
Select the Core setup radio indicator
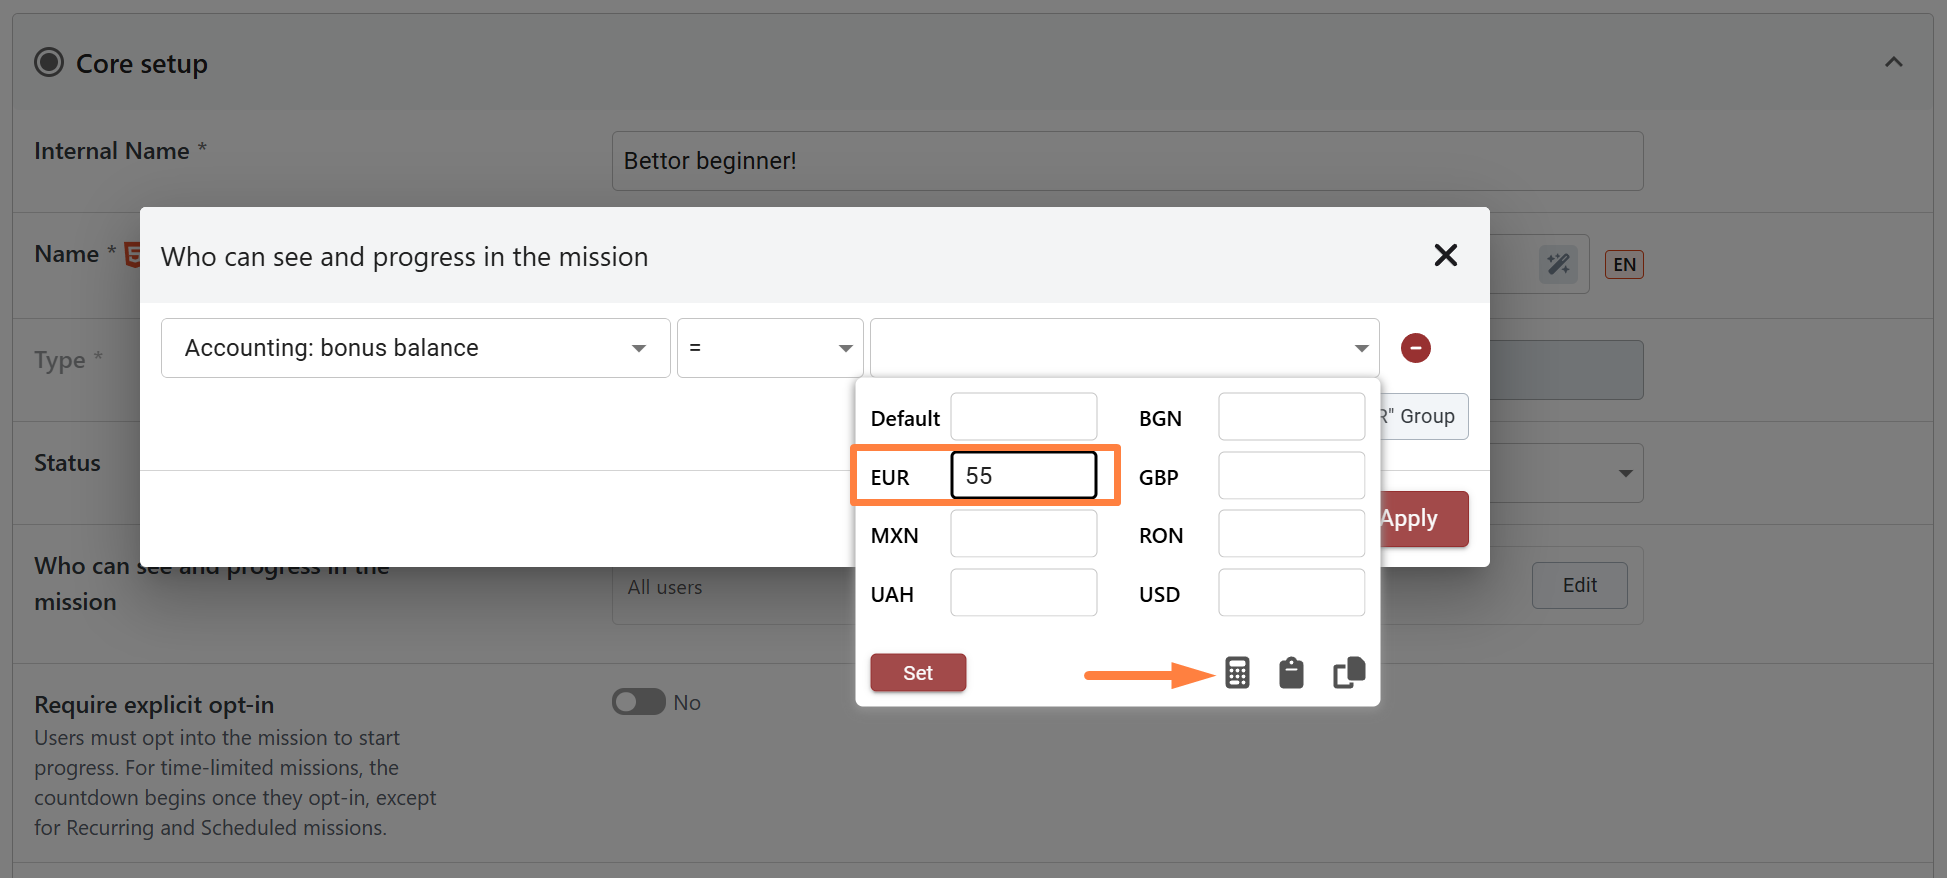(x=49, y=63)
